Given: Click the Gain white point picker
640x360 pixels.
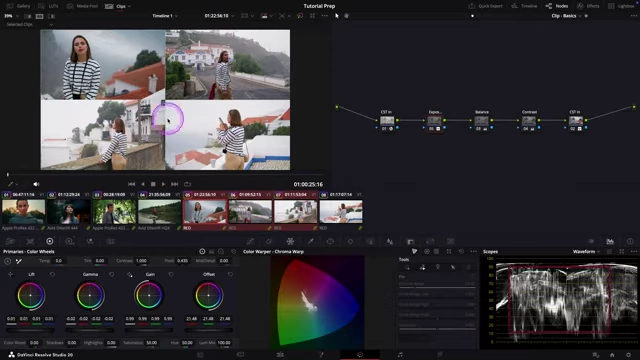Looking at the screenshot, I should 129,274.
